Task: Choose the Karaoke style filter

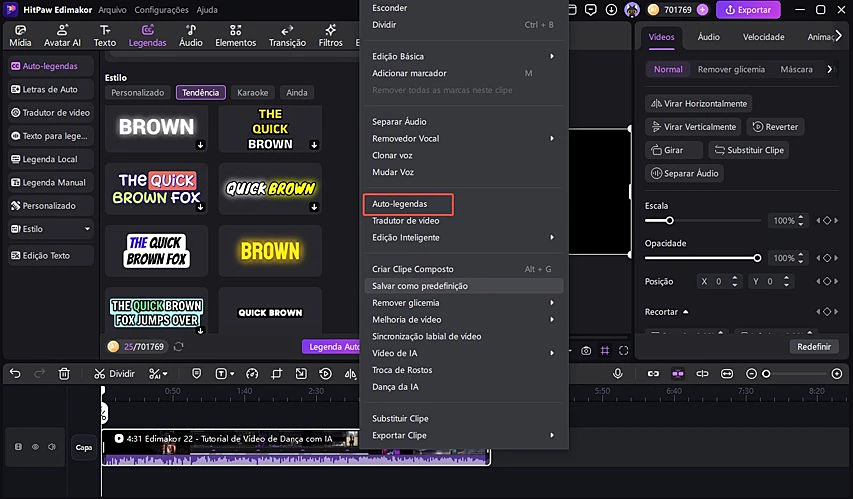Action: [x=252, y=93]
